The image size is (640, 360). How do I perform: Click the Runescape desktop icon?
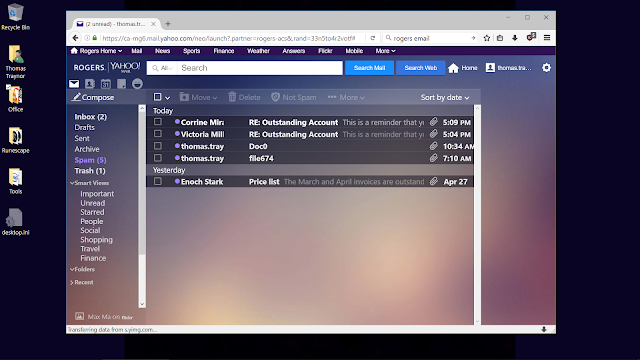16,140
